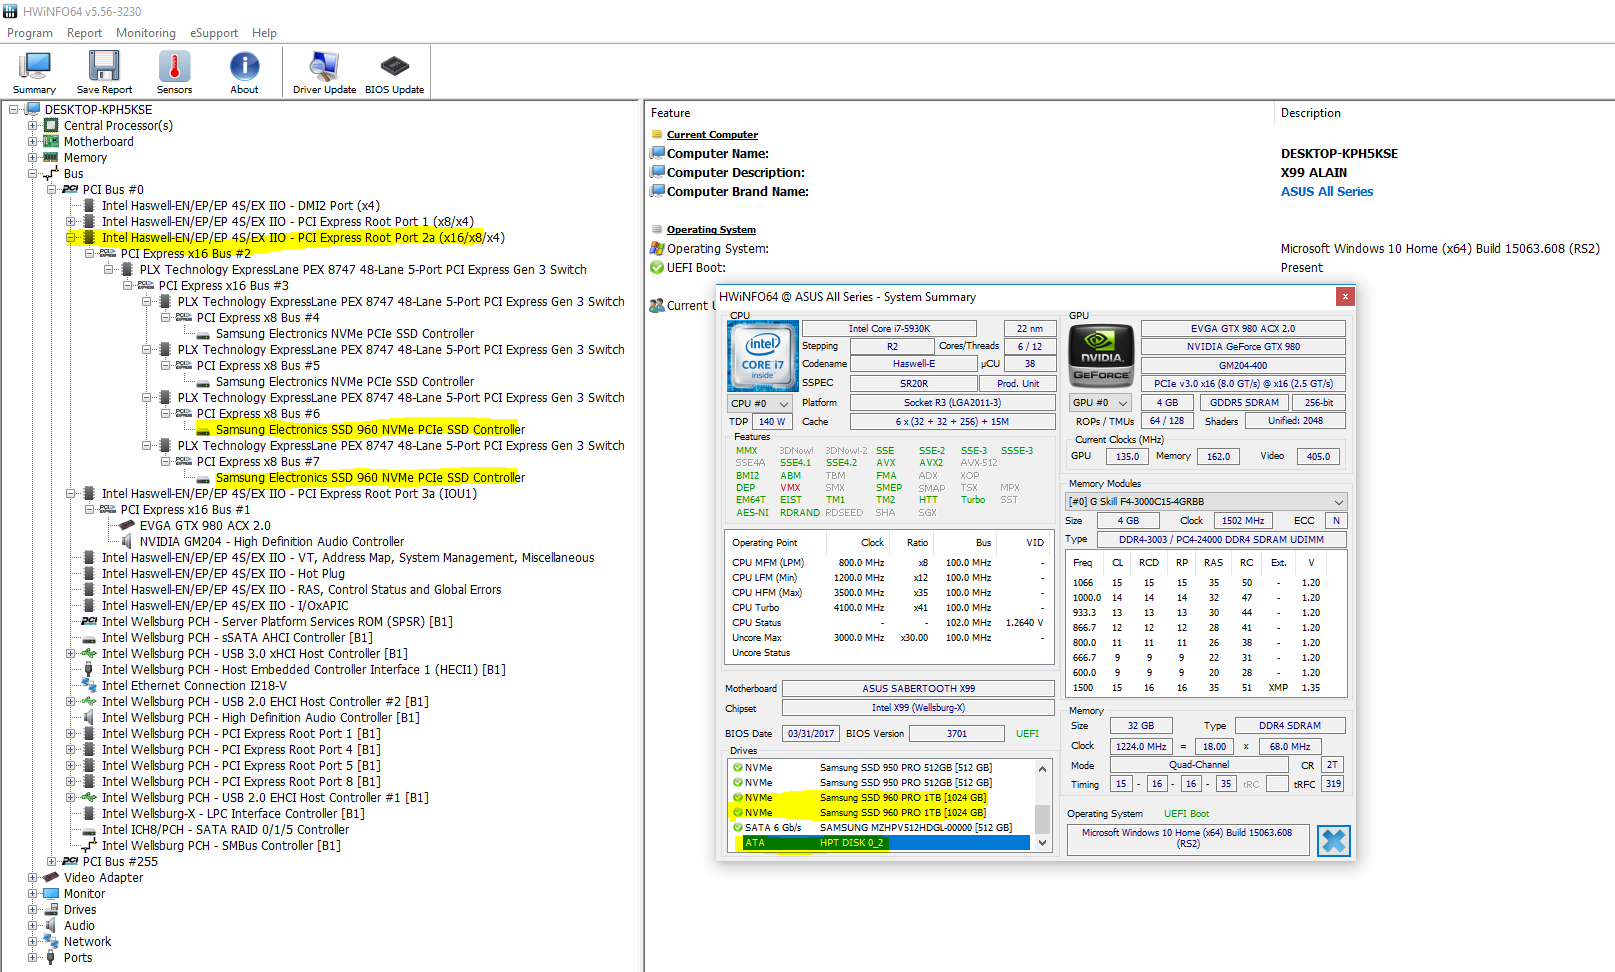Select highlighted PCI Express Root Port 2a row
This screenshot has height=972, width=1615.
[x=303, y=238]
